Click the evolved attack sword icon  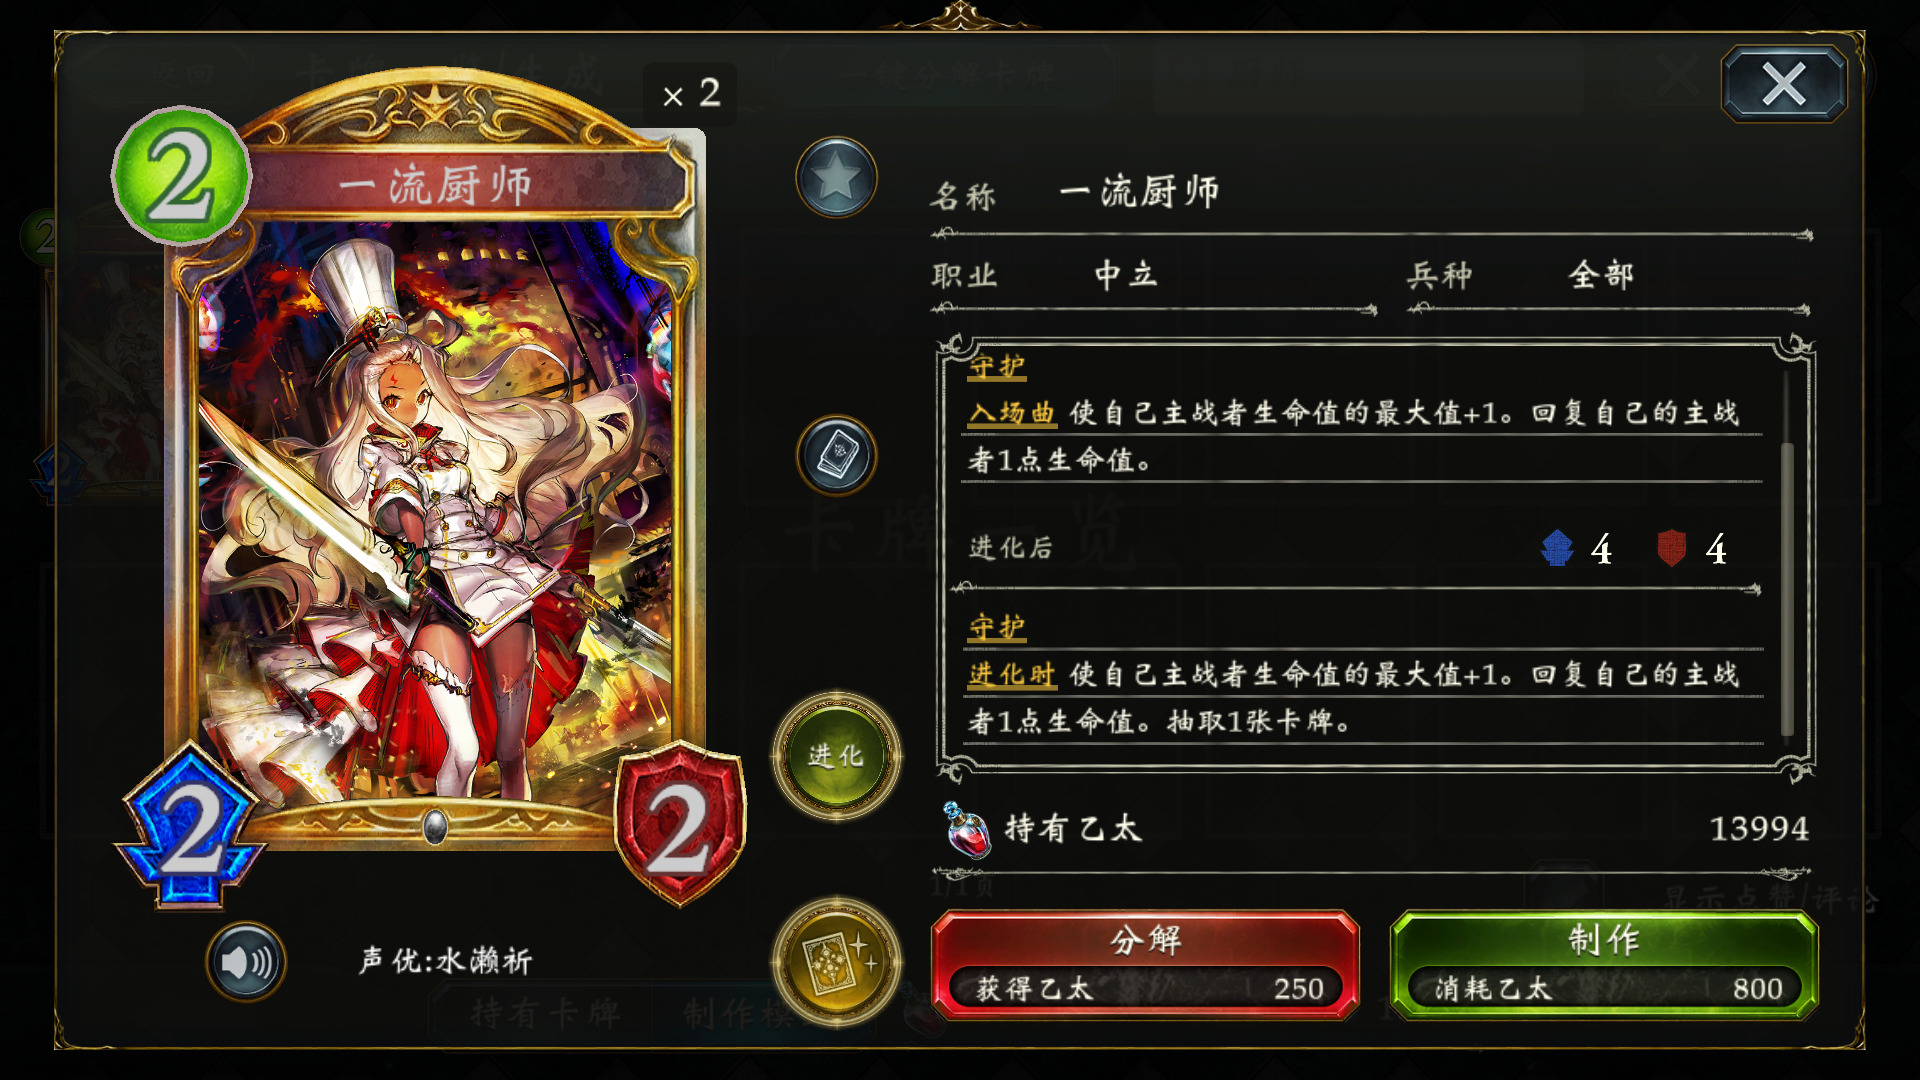(1557, 548)
